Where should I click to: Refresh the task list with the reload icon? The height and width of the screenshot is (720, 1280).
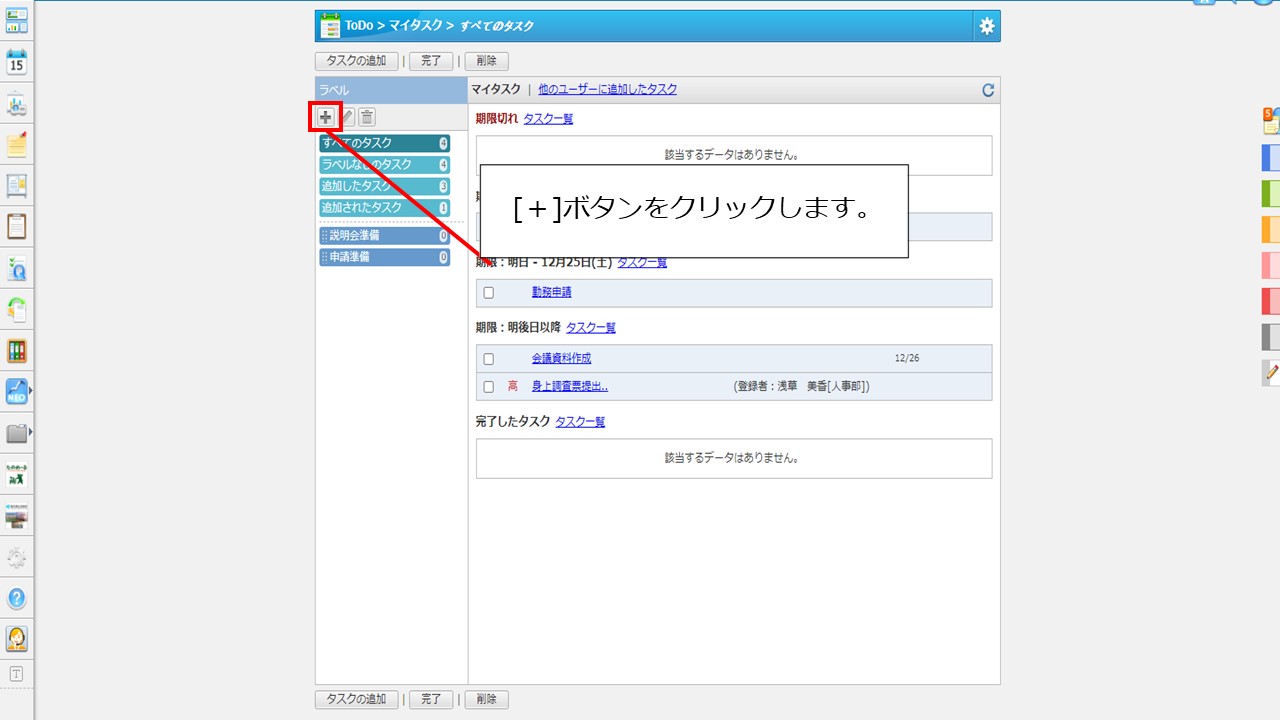point(988,90)
